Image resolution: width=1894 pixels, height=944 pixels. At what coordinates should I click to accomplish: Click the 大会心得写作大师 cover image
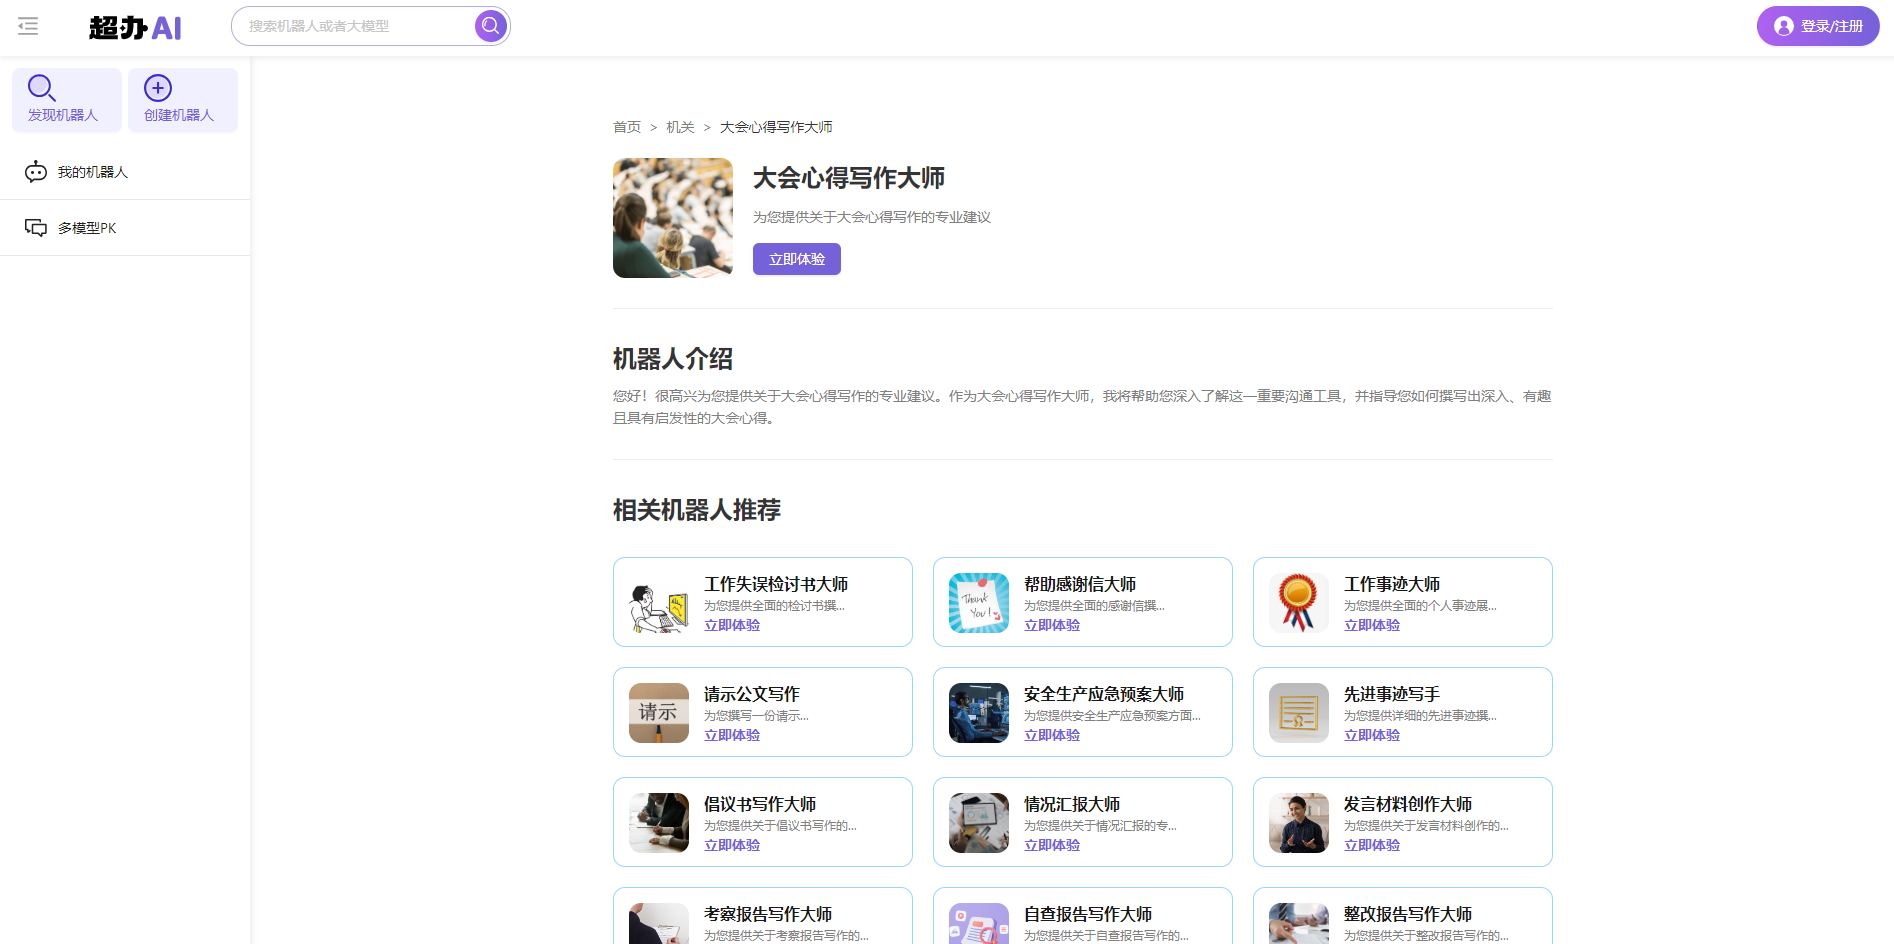click(672, 217)
